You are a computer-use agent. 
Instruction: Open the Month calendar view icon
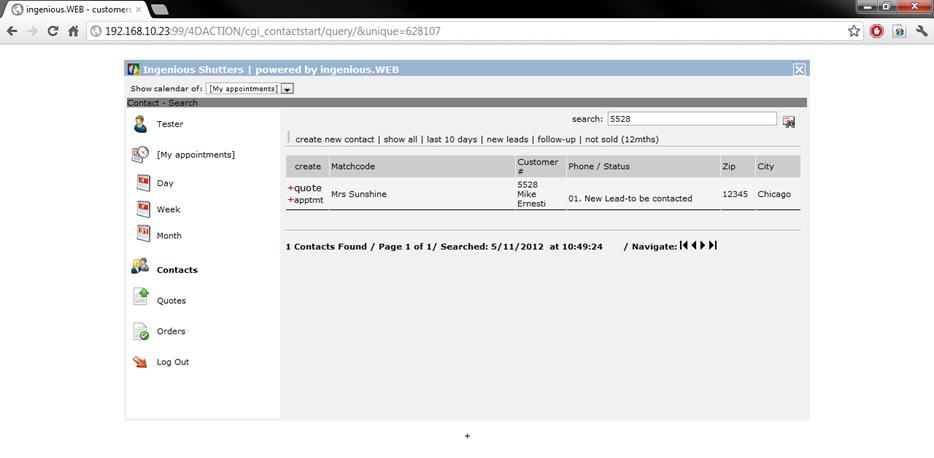pos(143,235)
